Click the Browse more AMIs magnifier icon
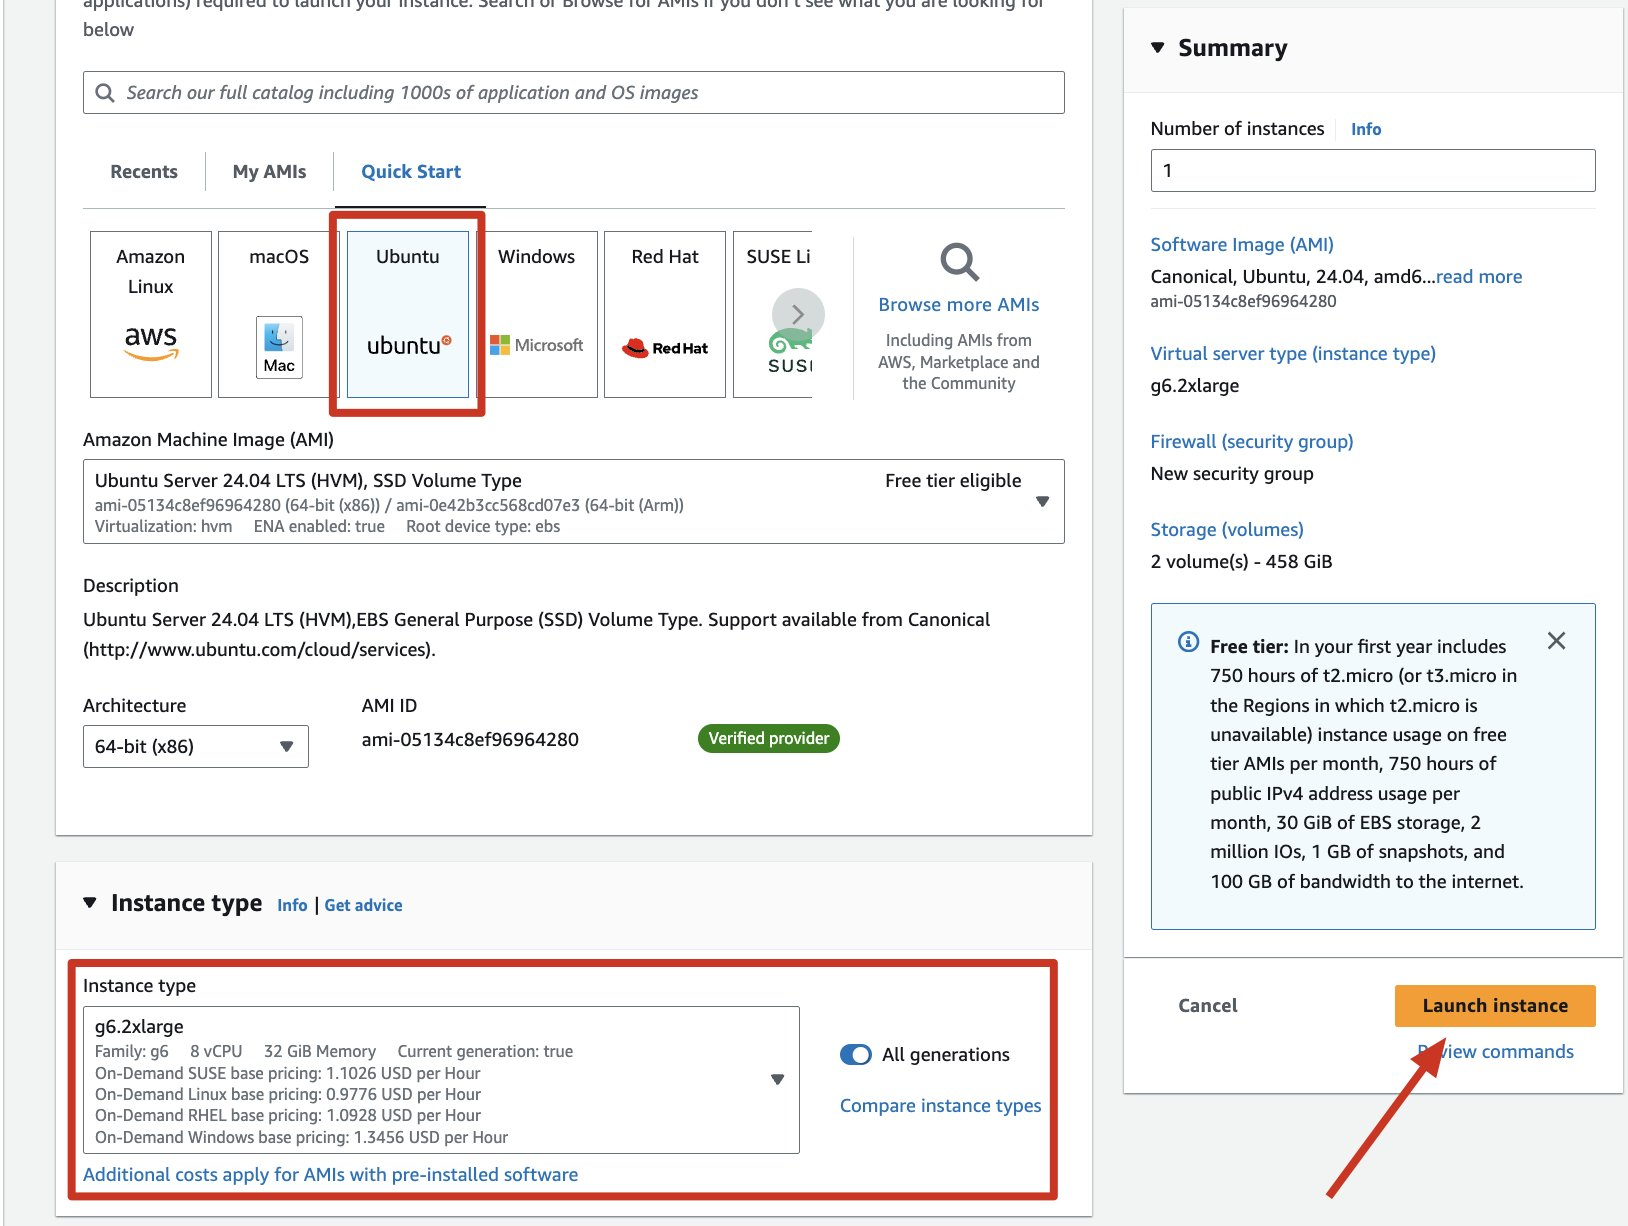 (959, 262)
